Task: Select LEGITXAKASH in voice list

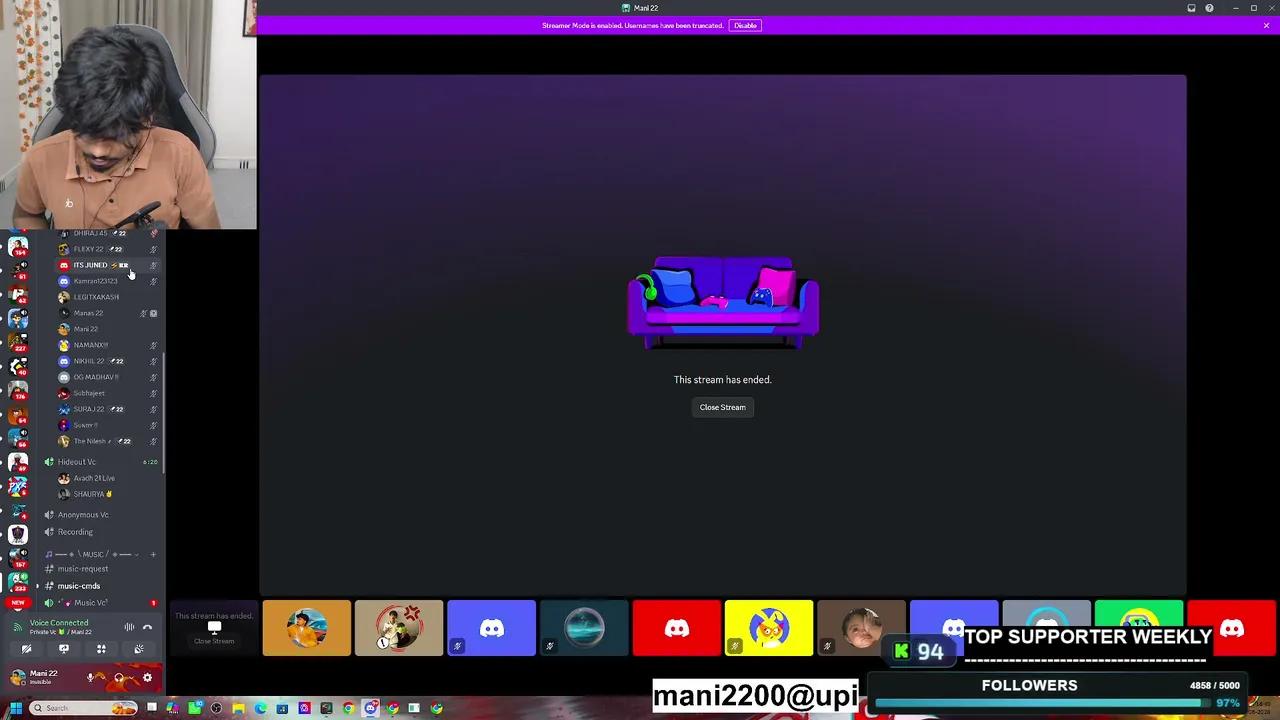Action: (x=106, y=297)
